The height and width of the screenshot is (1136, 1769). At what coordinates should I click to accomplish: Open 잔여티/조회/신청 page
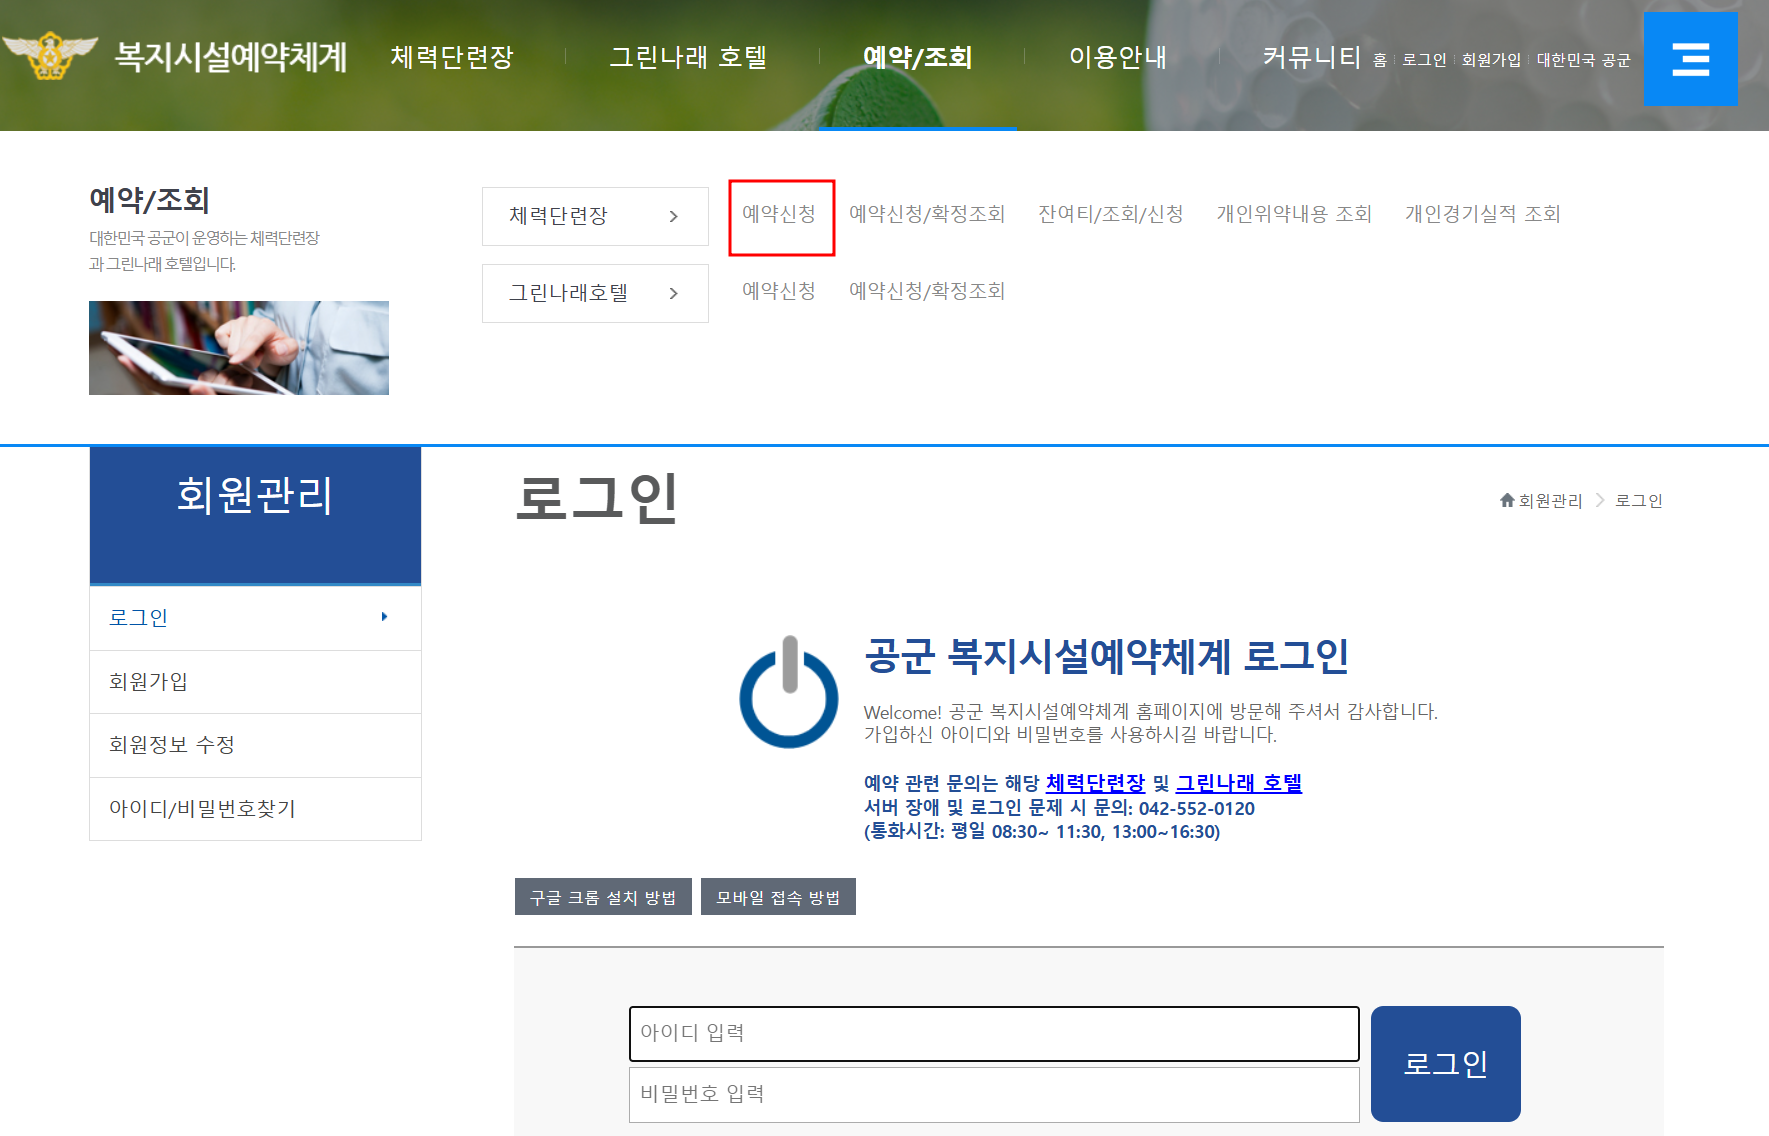[x=1112, y=213]
